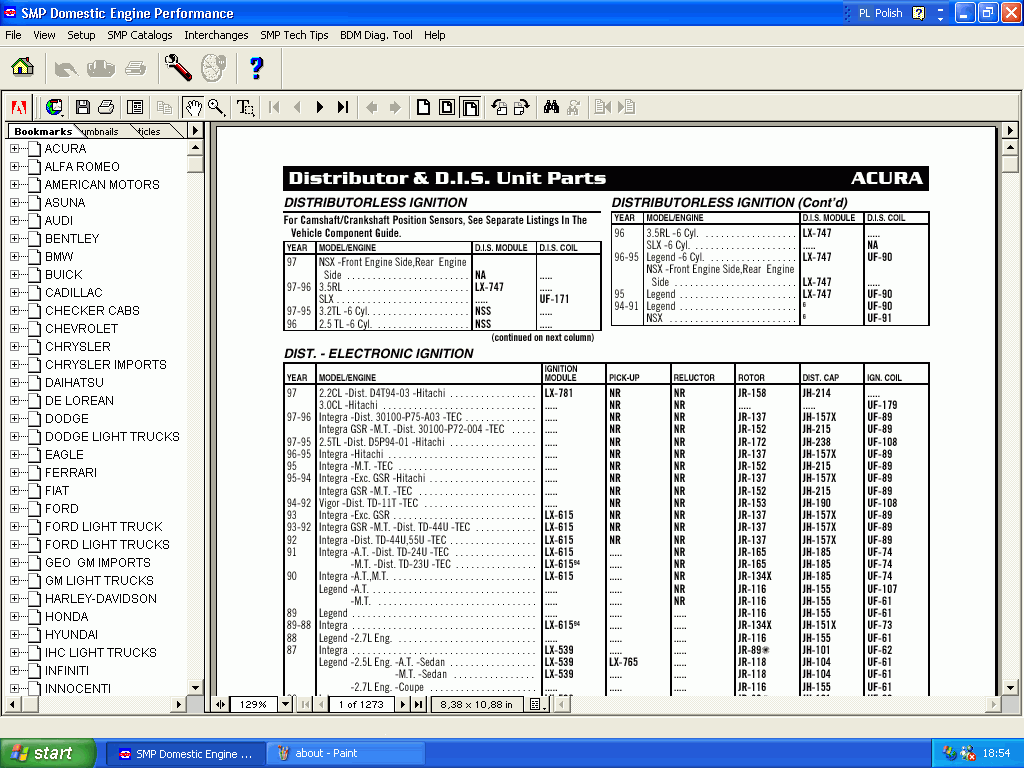Open the zoom level dropdown arrow
The height and width of the screenshot is (768, 1024).
pos(285,705)
